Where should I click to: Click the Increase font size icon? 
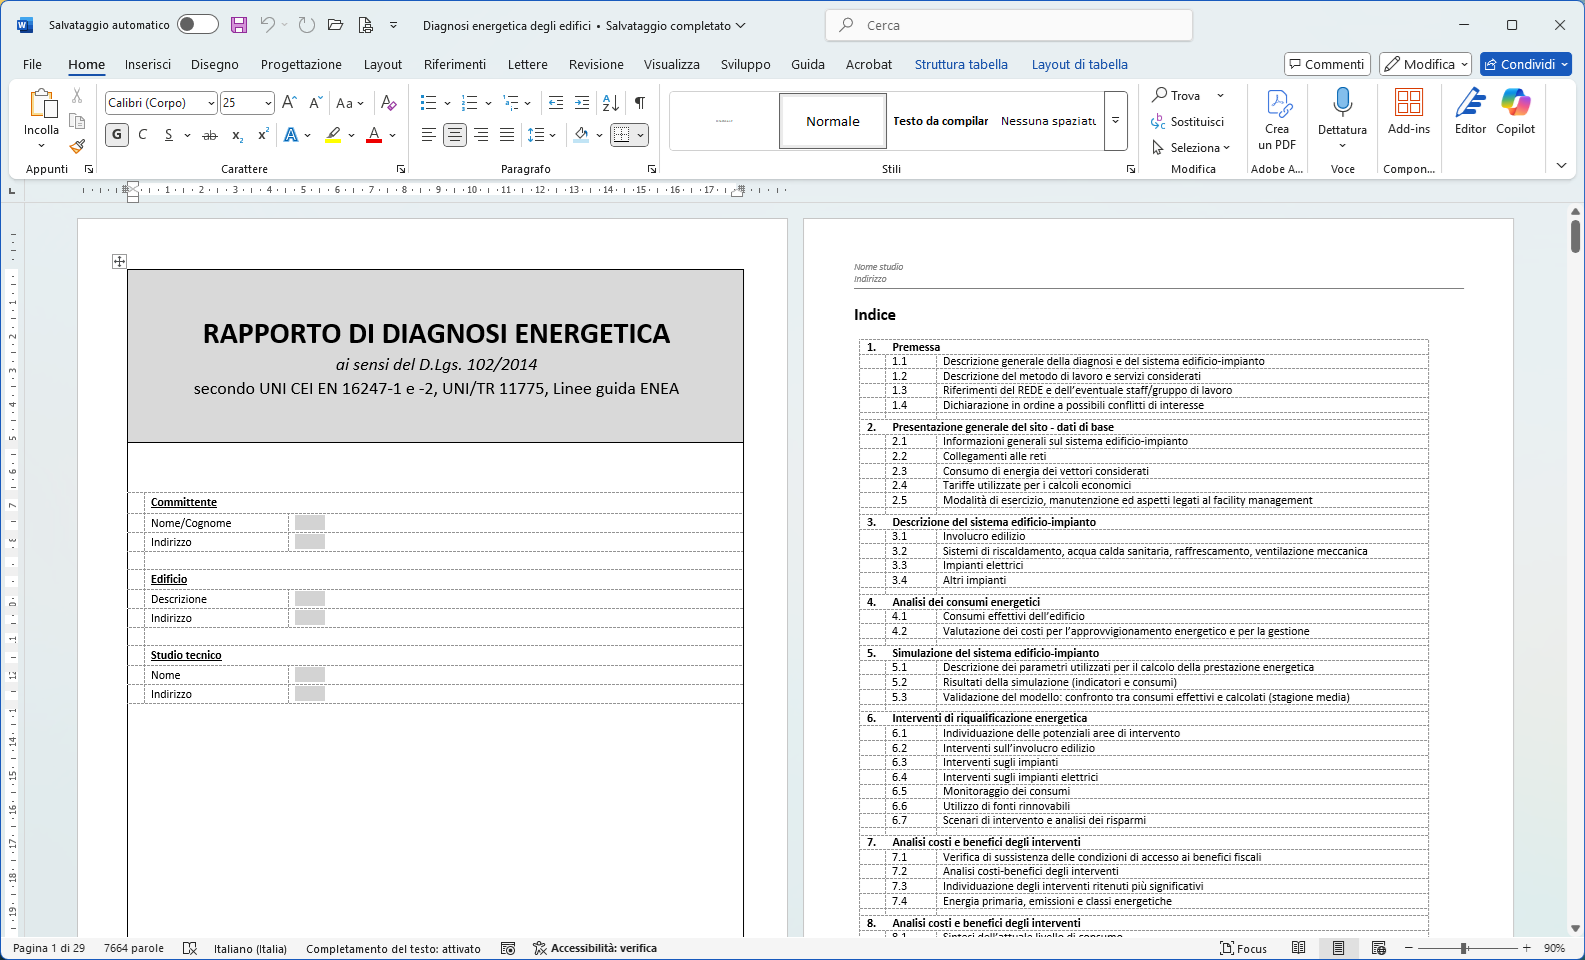(x=289, y=103)
